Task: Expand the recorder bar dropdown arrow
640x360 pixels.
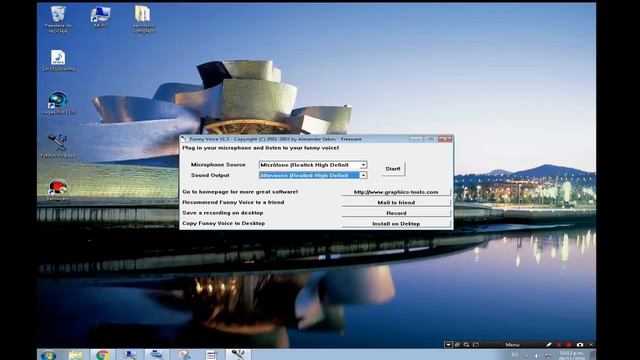Action: click(448, 344)
